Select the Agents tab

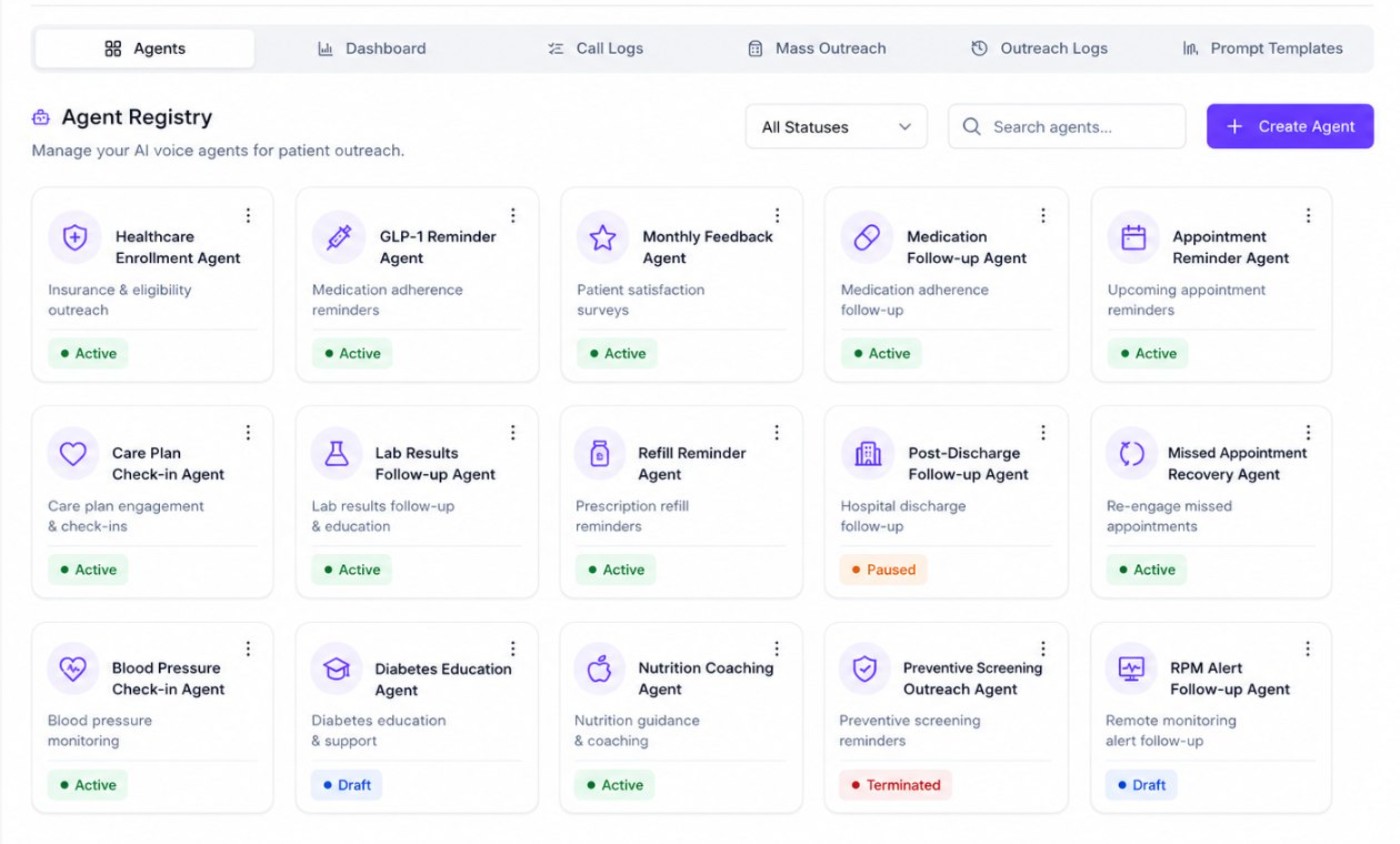pyautogui.click(x=145, y=48)
